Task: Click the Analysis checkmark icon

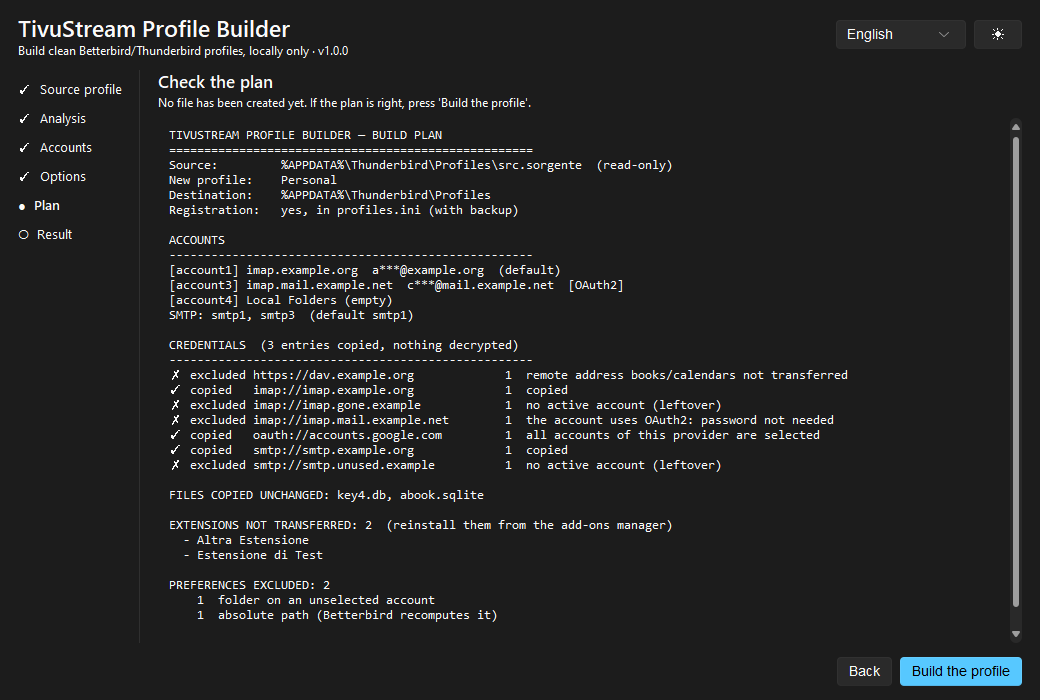Action: 25,119
